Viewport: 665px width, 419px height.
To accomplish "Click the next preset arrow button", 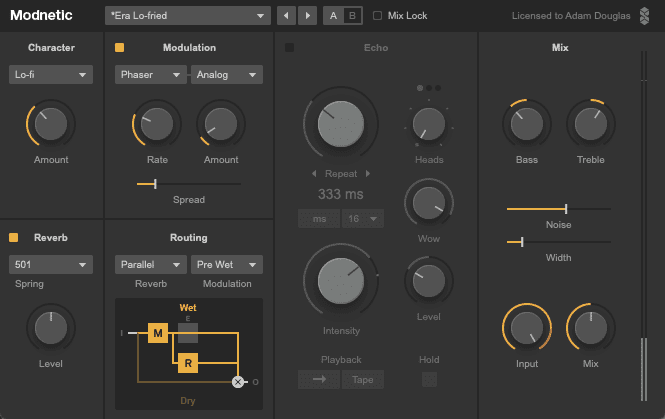I will pos(307,16).
